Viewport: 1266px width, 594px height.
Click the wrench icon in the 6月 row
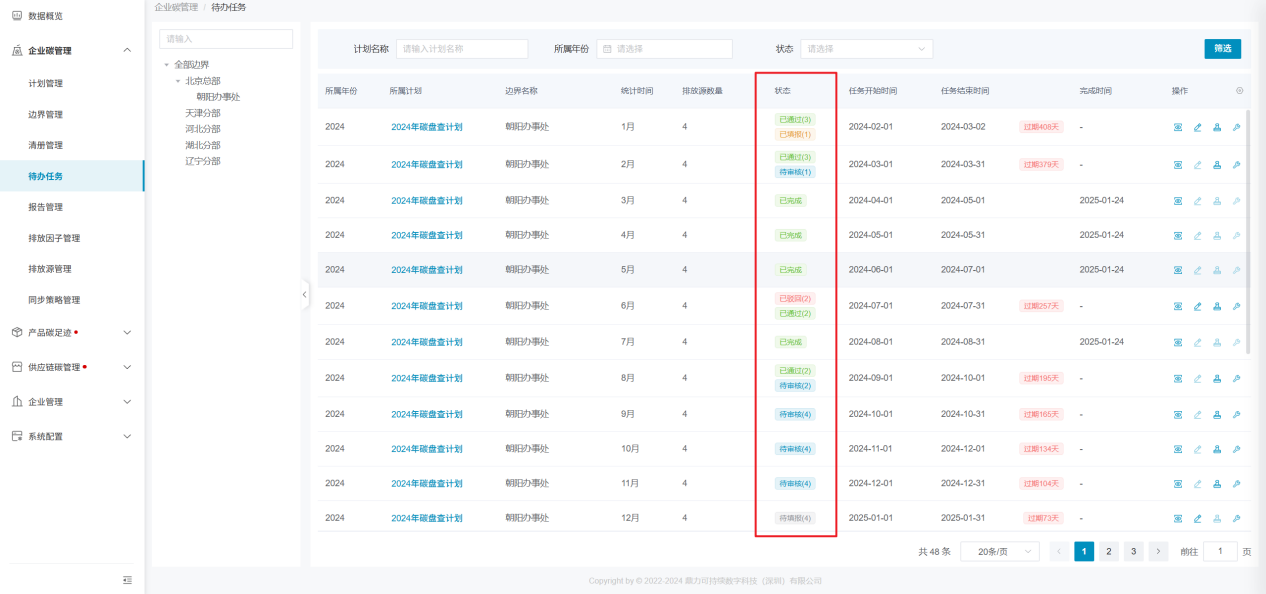[1236, 306]
